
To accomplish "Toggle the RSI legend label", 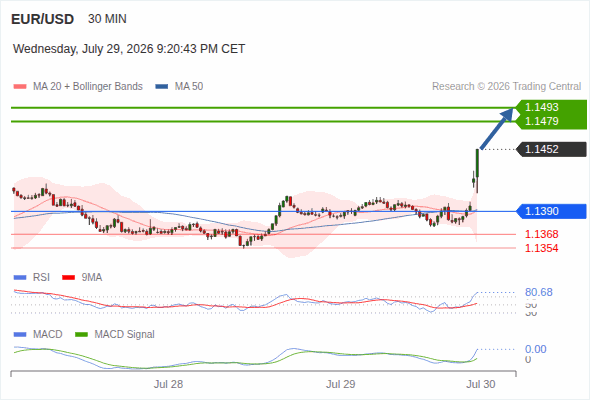I will pos(41,277).
